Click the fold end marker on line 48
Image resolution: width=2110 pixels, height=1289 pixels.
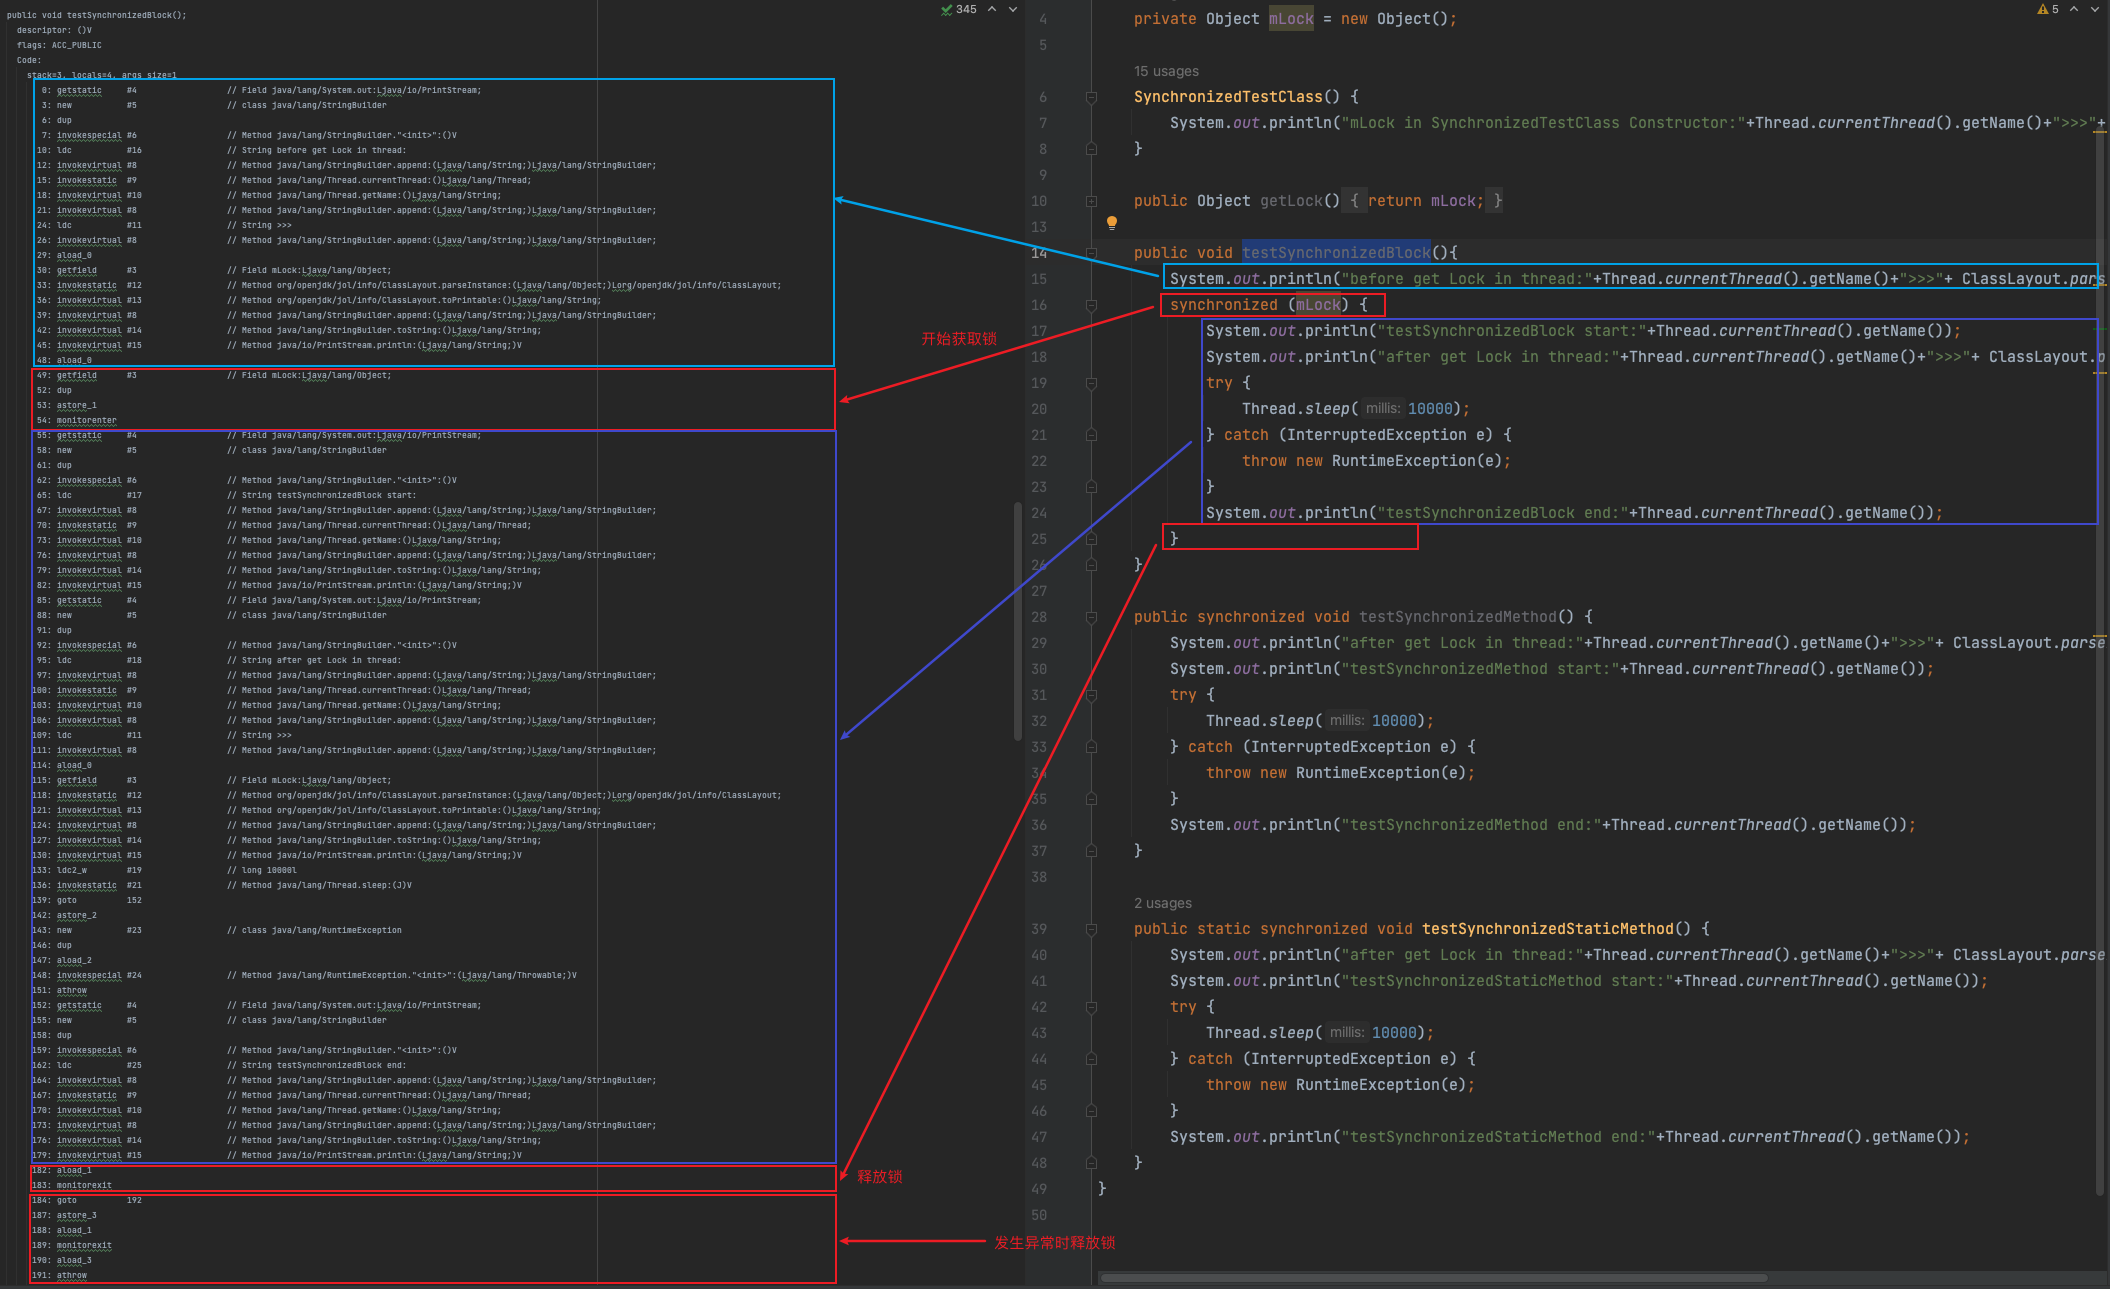point(1091,1163)
